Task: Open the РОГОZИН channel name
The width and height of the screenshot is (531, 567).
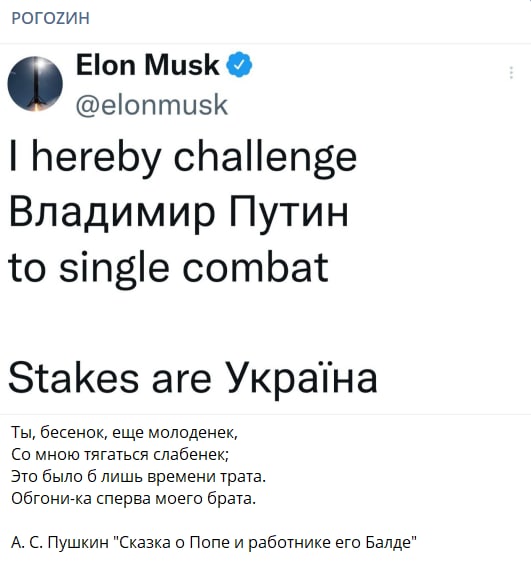Action: coord(51,18)
